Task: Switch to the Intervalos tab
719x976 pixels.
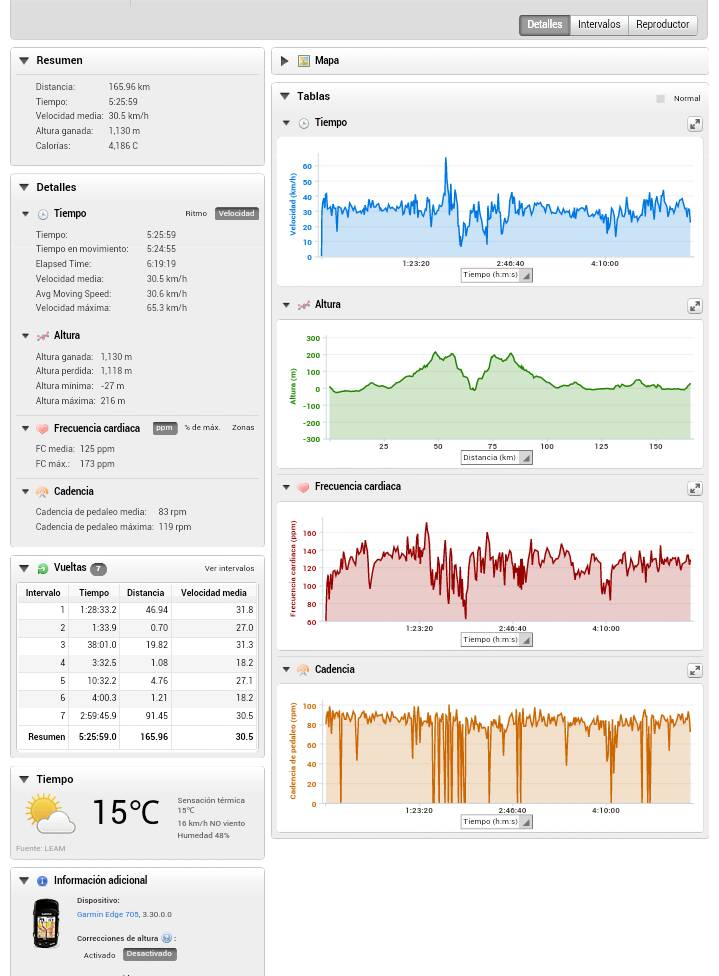Action: coord(599,25)
